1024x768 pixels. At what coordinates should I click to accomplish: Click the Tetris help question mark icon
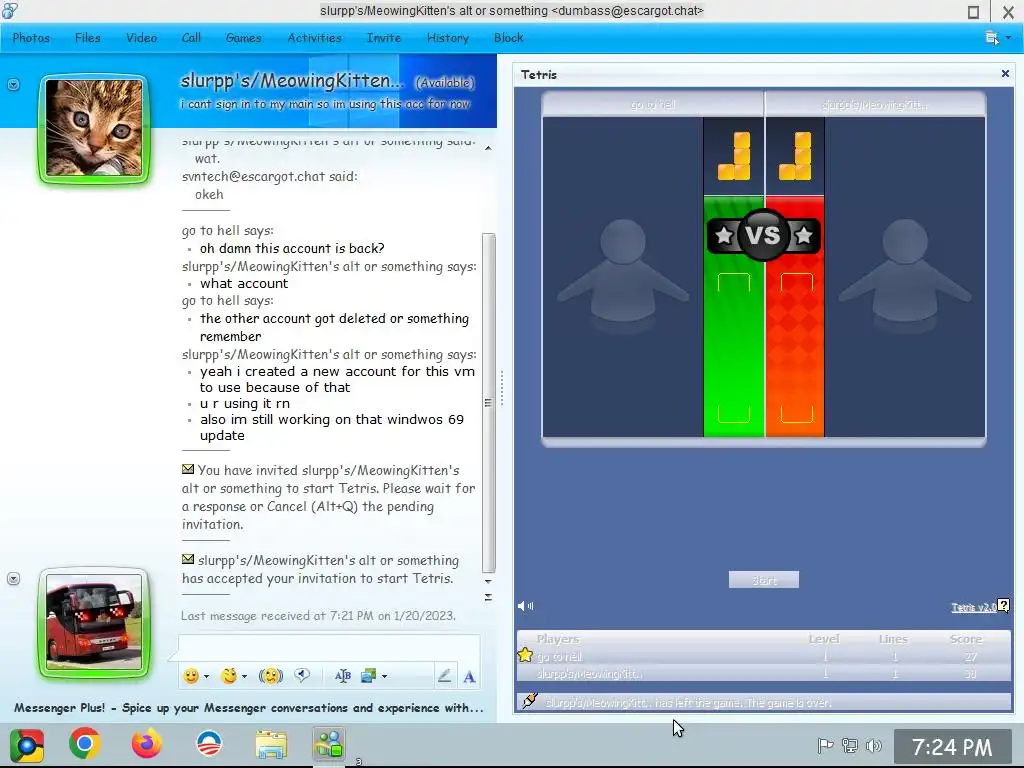click(1004, 606)
